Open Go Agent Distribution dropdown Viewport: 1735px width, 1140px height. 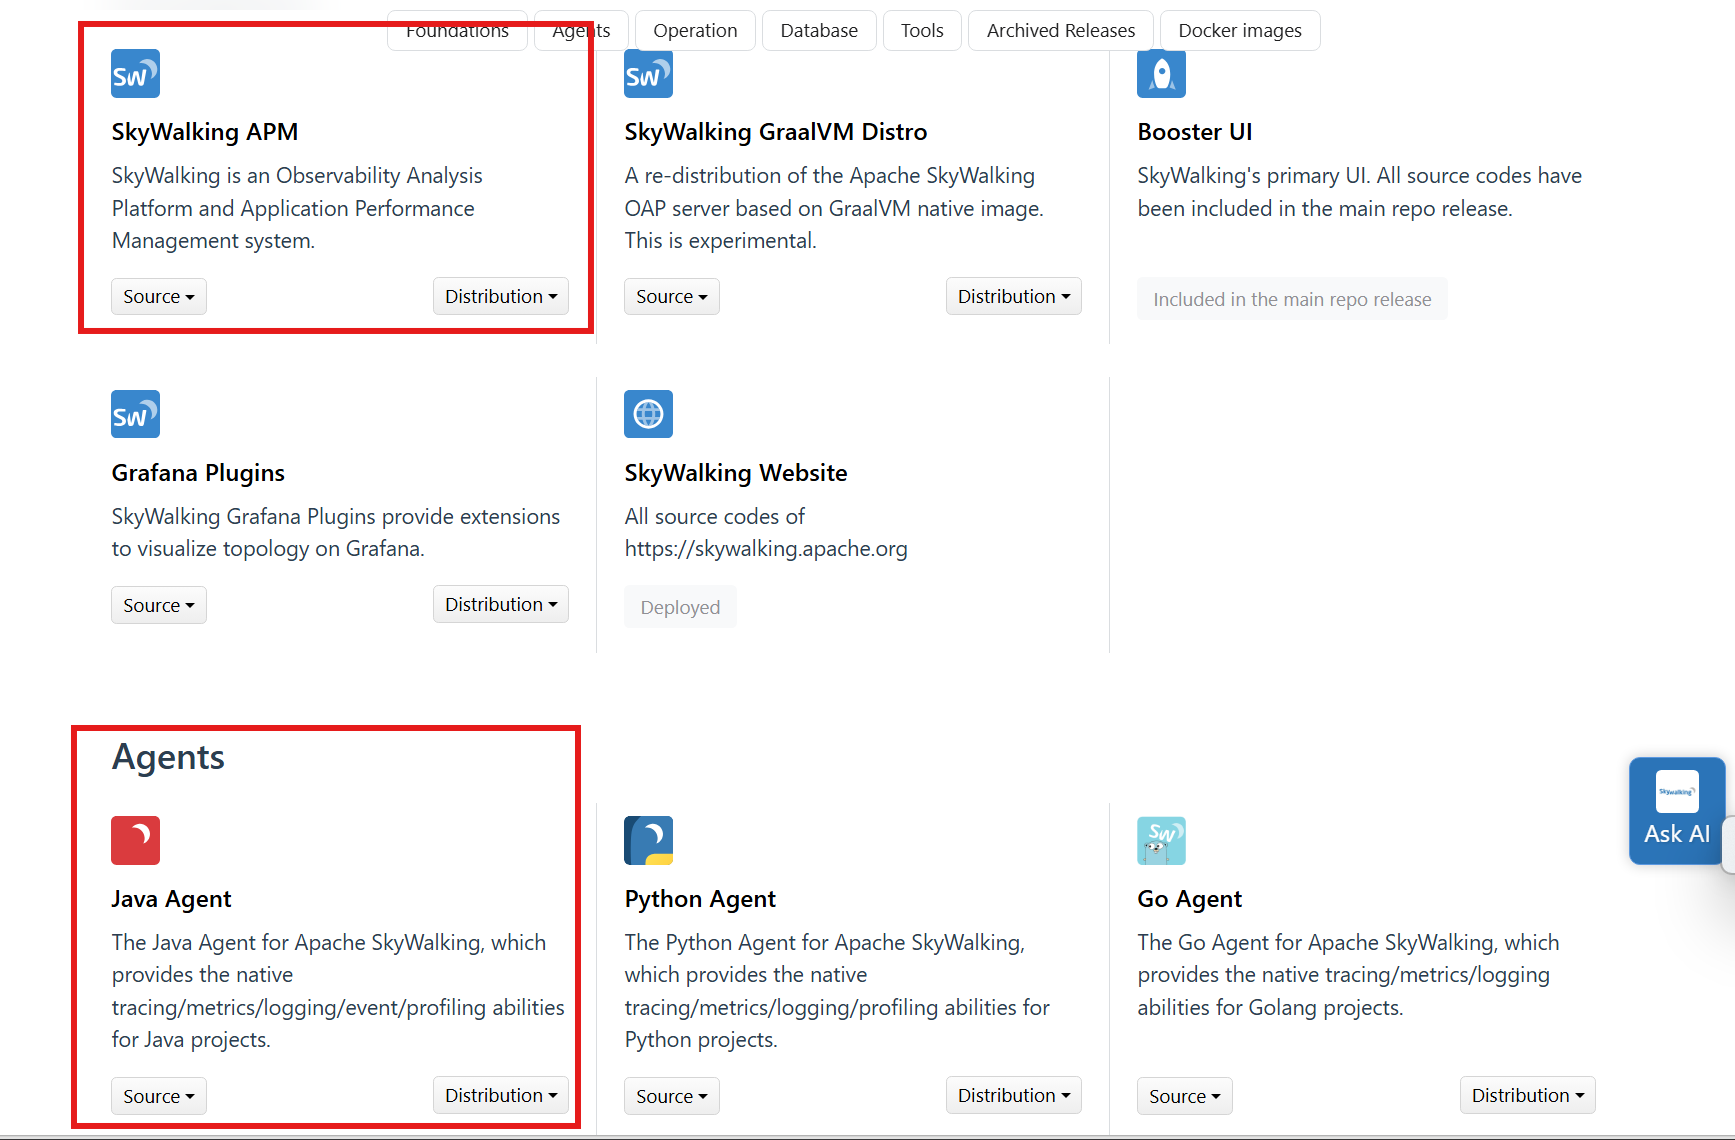1528,1095
